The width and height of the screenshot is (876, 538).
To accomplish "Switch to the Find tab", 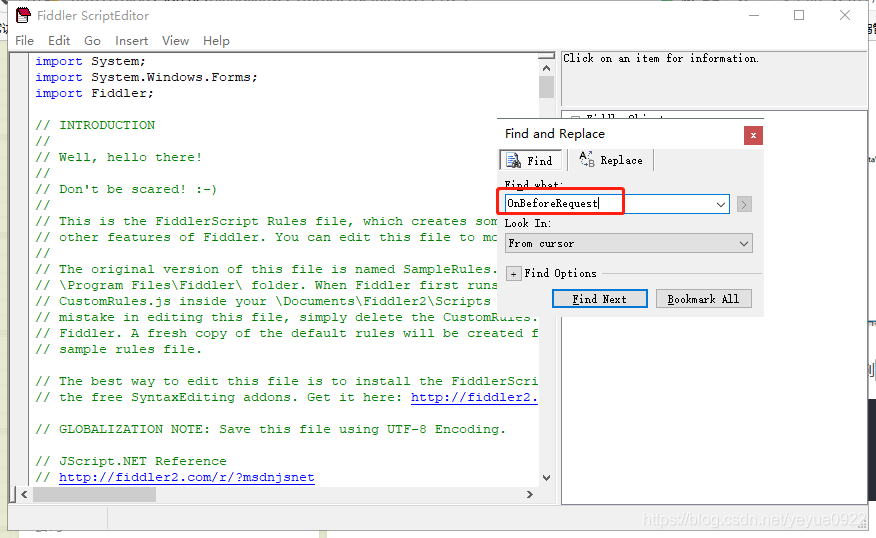I will tap(530, 160).
